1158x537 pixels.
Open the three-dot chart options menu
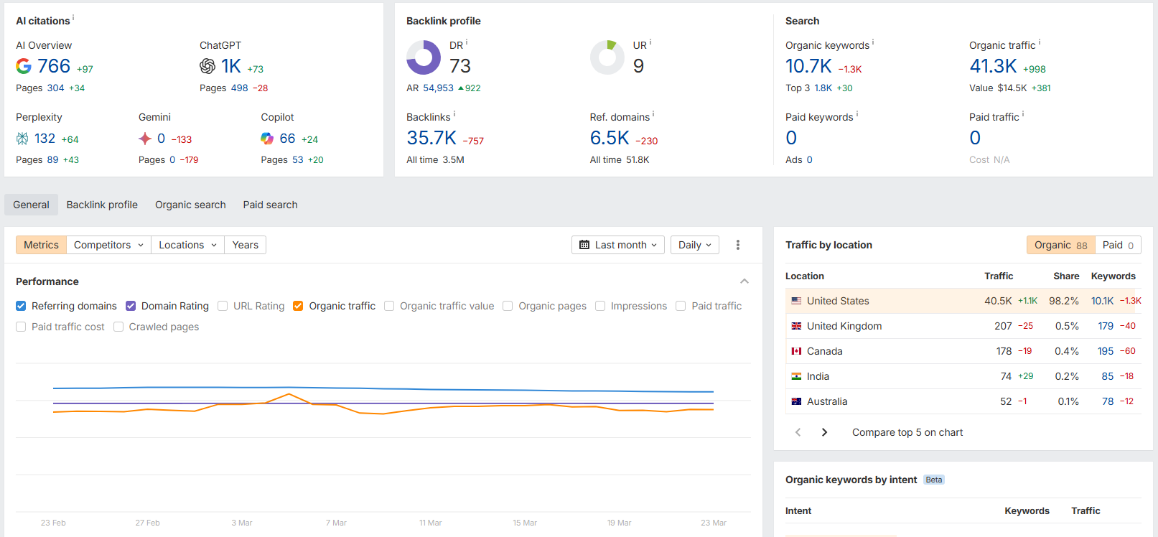pos(738,245)
